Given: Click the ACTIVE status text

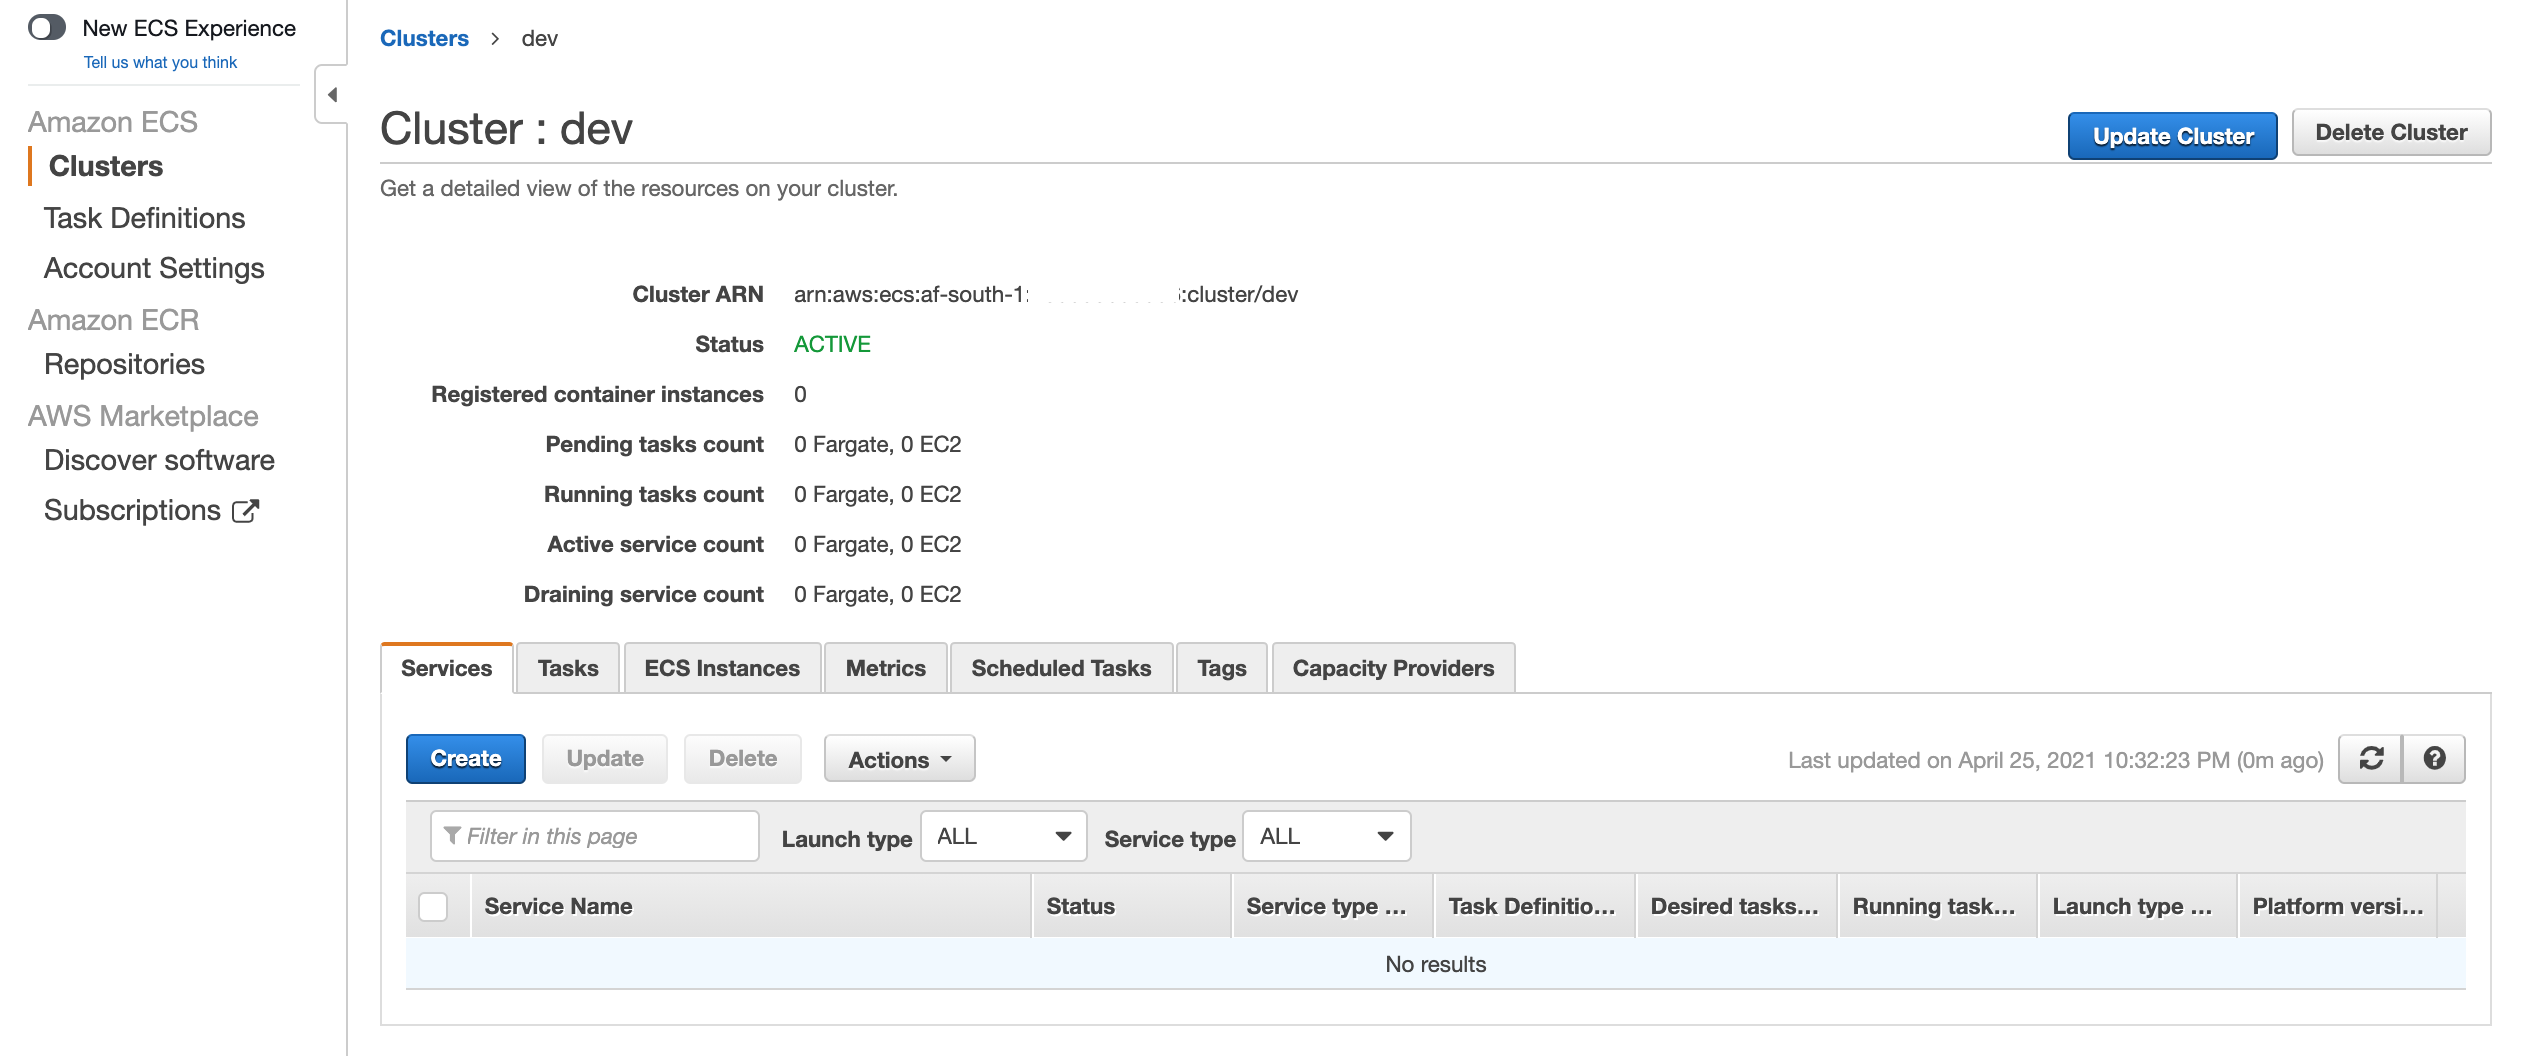Looking at the screenshot, I should click(832, 344).
